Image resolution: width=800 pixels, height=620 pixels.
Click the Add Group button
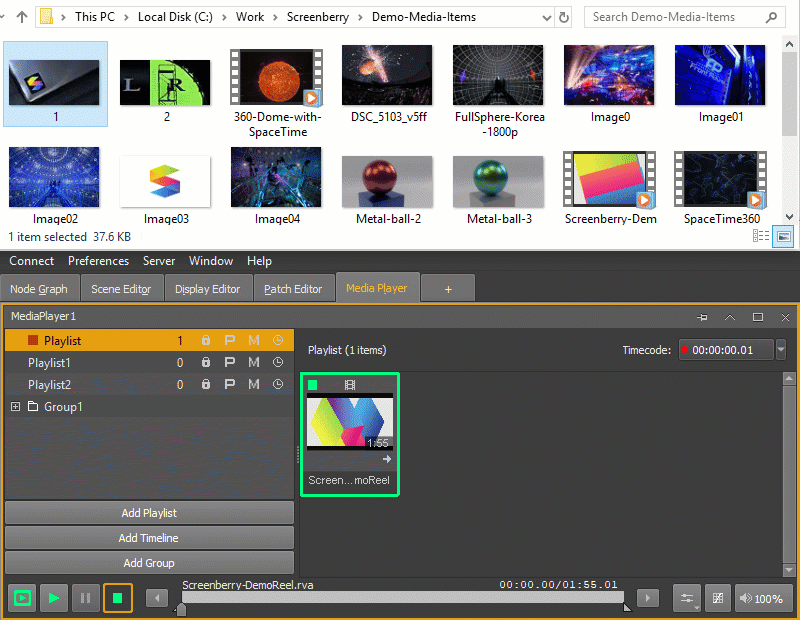point(149,563)
